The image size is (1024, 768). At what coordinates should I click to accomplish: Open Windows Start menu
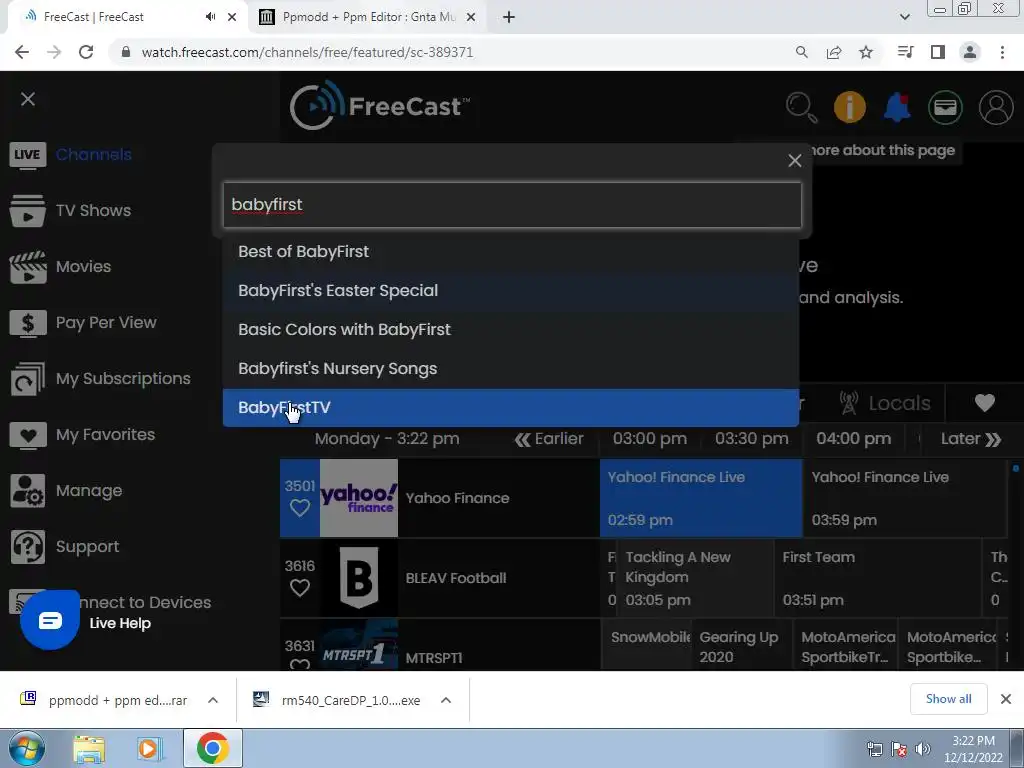tap(25, 748)
